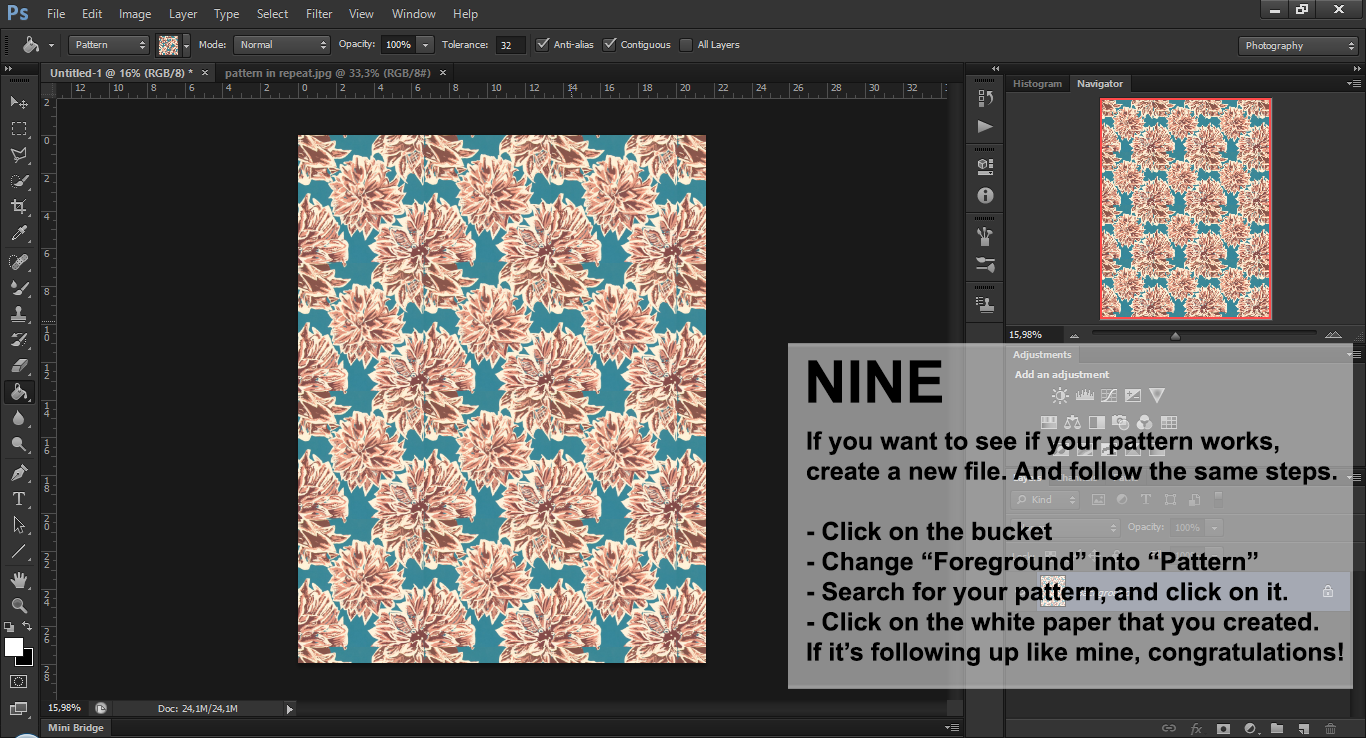Open the Filter menu
The height and width of the screenshot is (738, 1366).
319,14
